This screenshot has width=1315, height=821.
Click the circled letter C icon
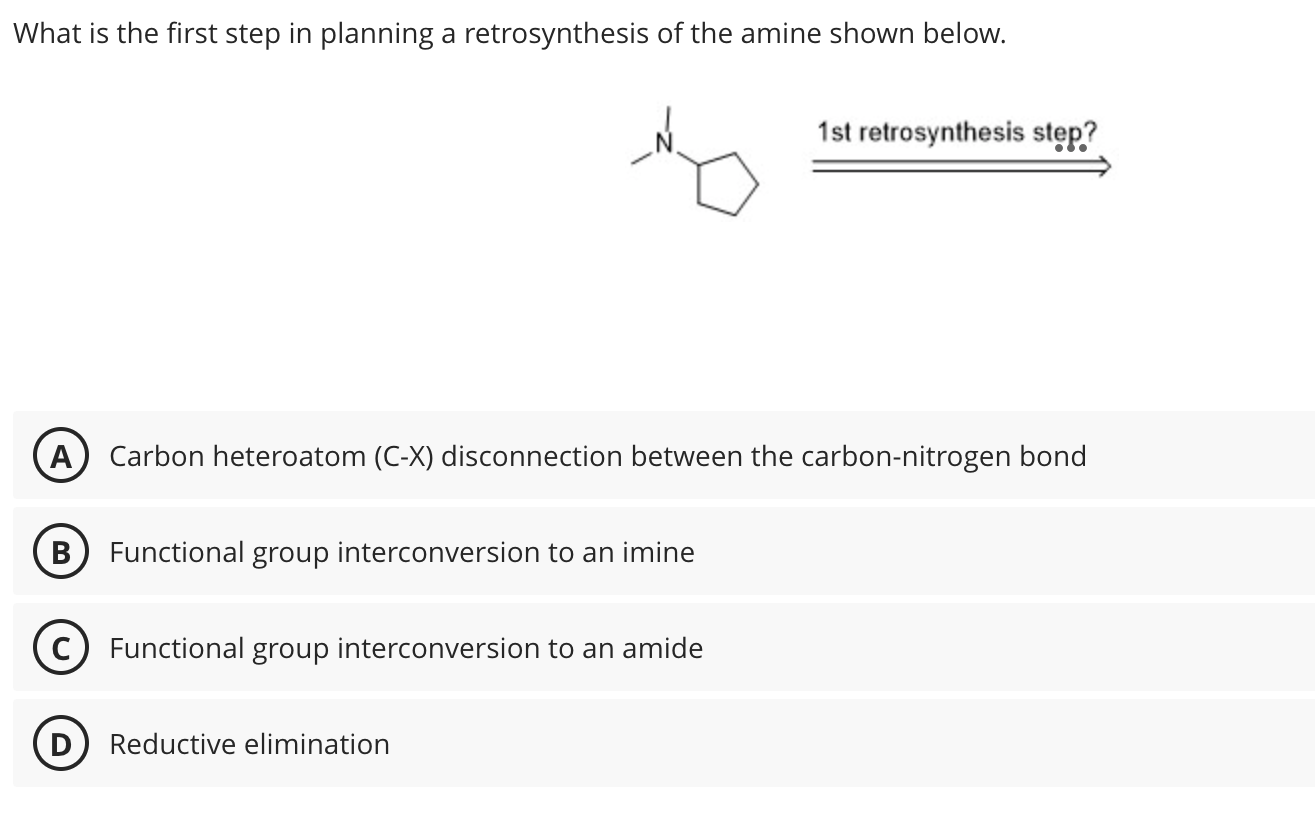tap(60, 648)
